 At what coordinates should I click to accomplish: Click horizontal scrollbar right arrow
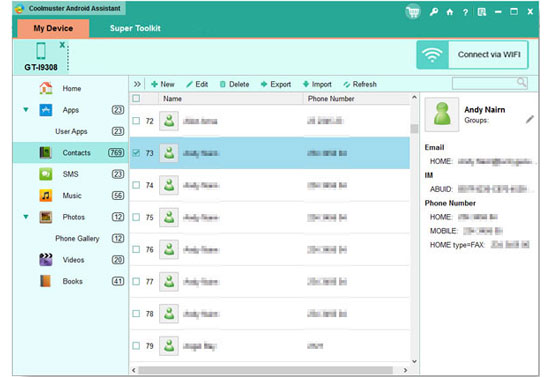[x=405, y=370]
